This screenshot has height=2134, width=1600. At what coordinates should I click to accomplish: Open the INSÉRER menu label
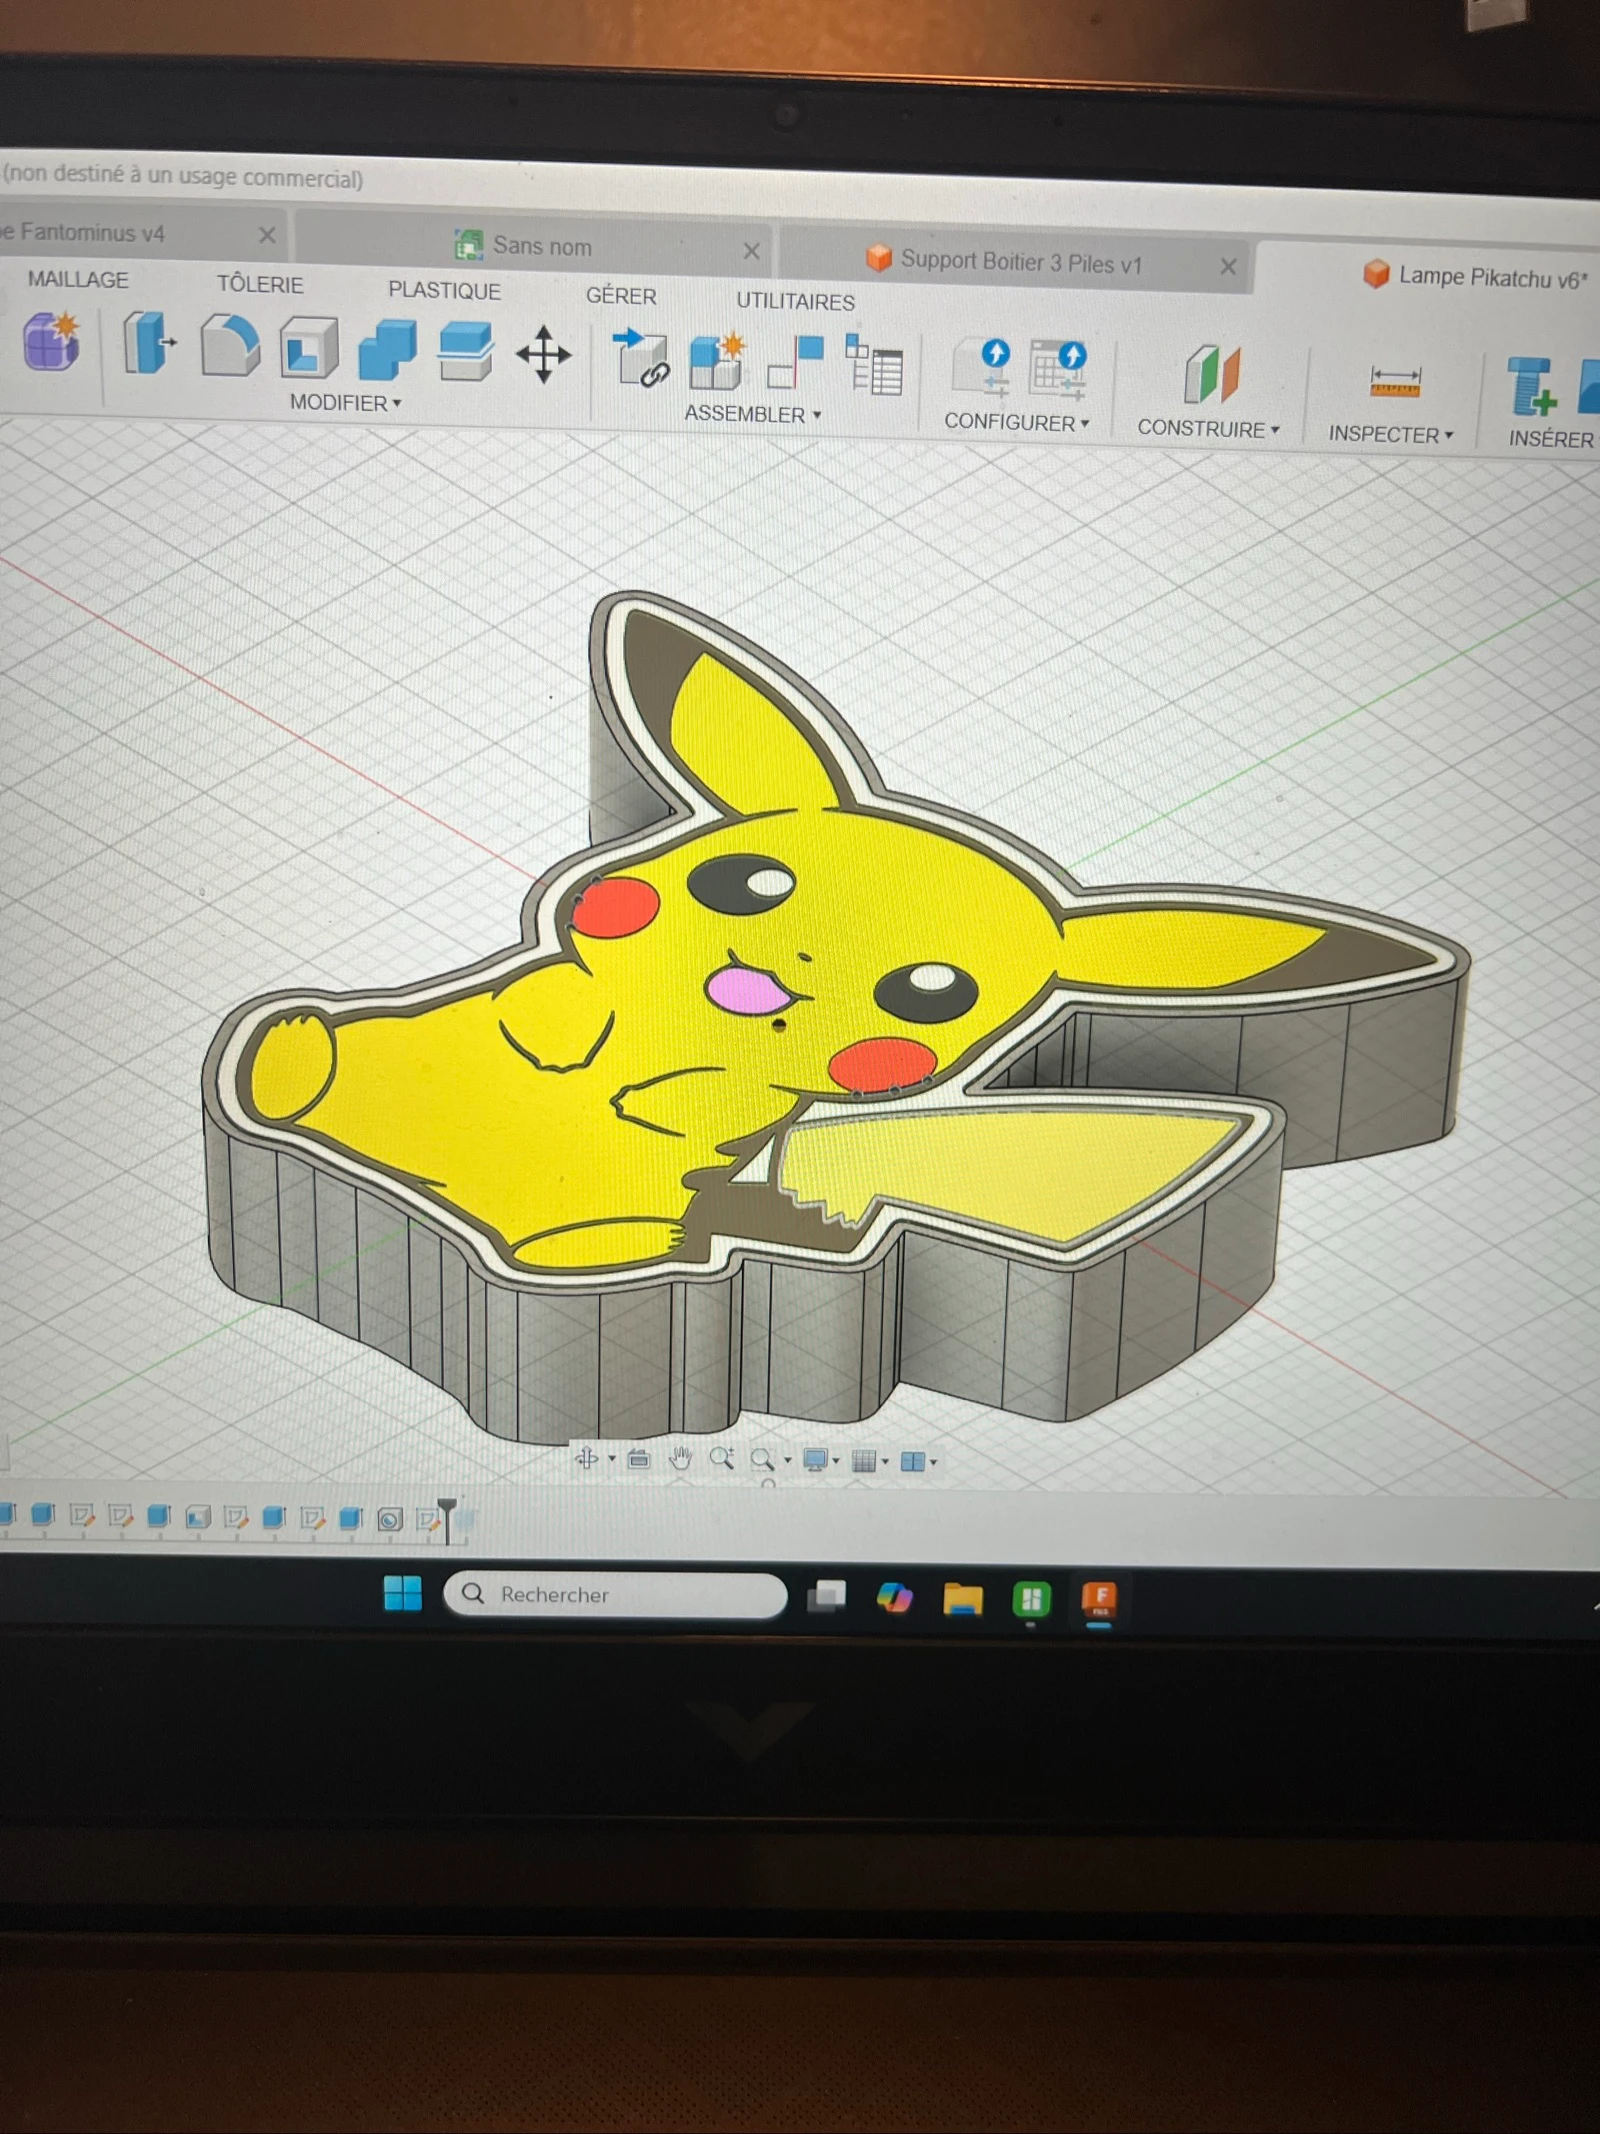1551,439
